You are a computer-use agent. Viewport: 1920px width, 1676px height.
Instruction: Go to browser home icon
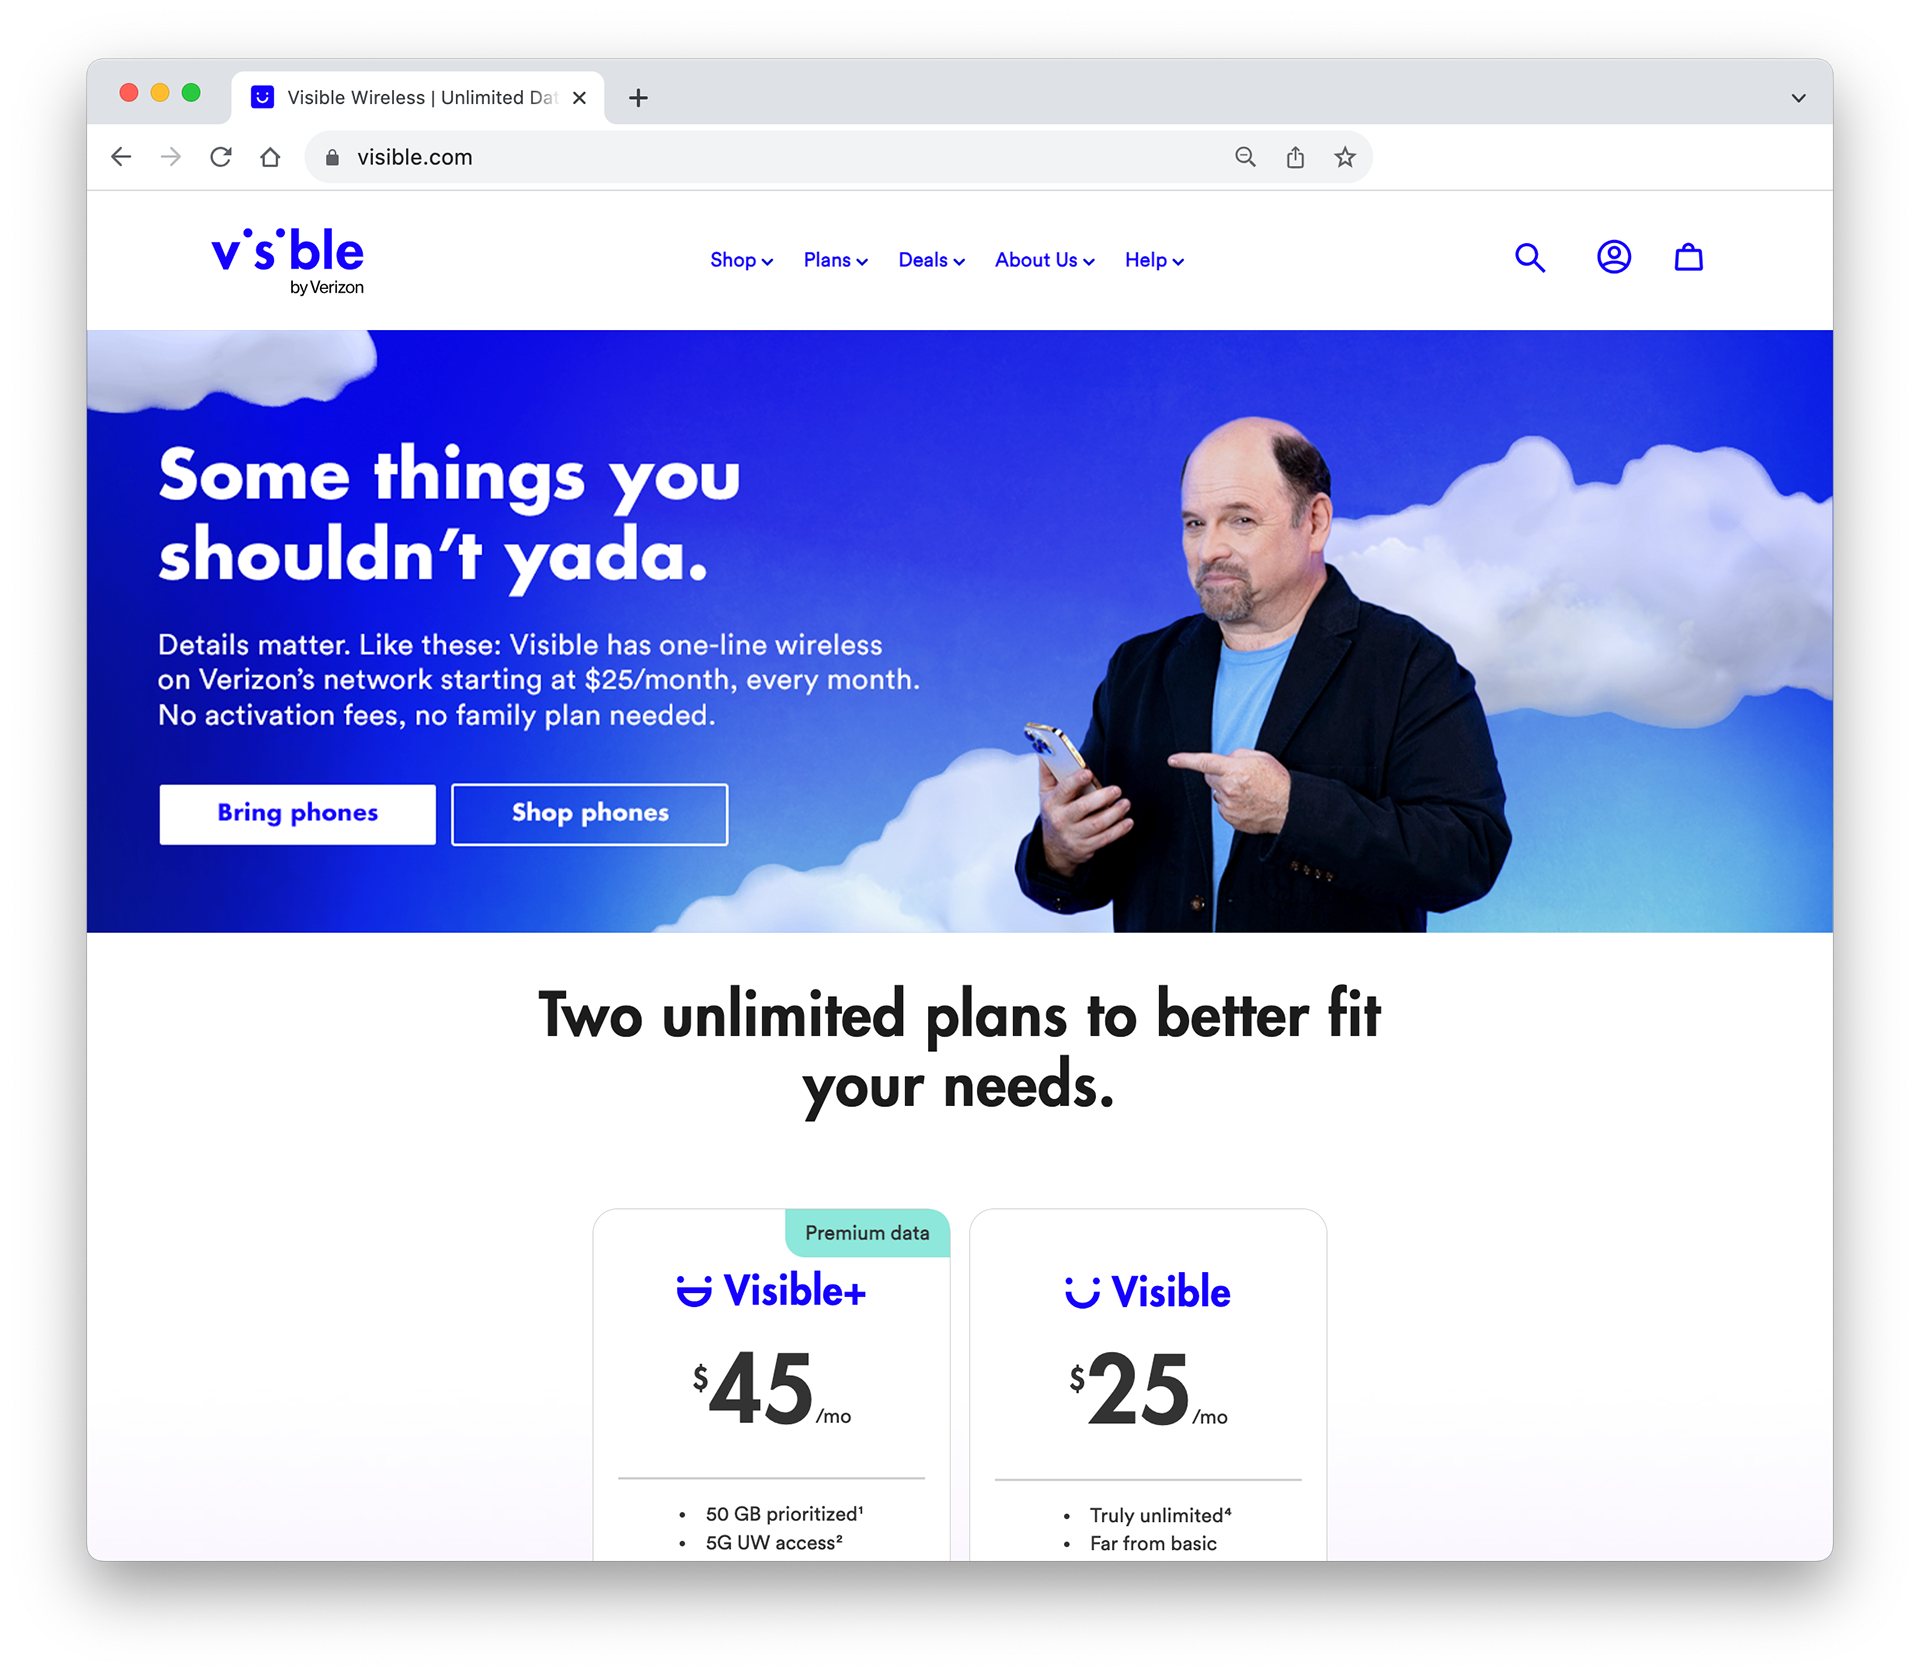pos(270,157)
